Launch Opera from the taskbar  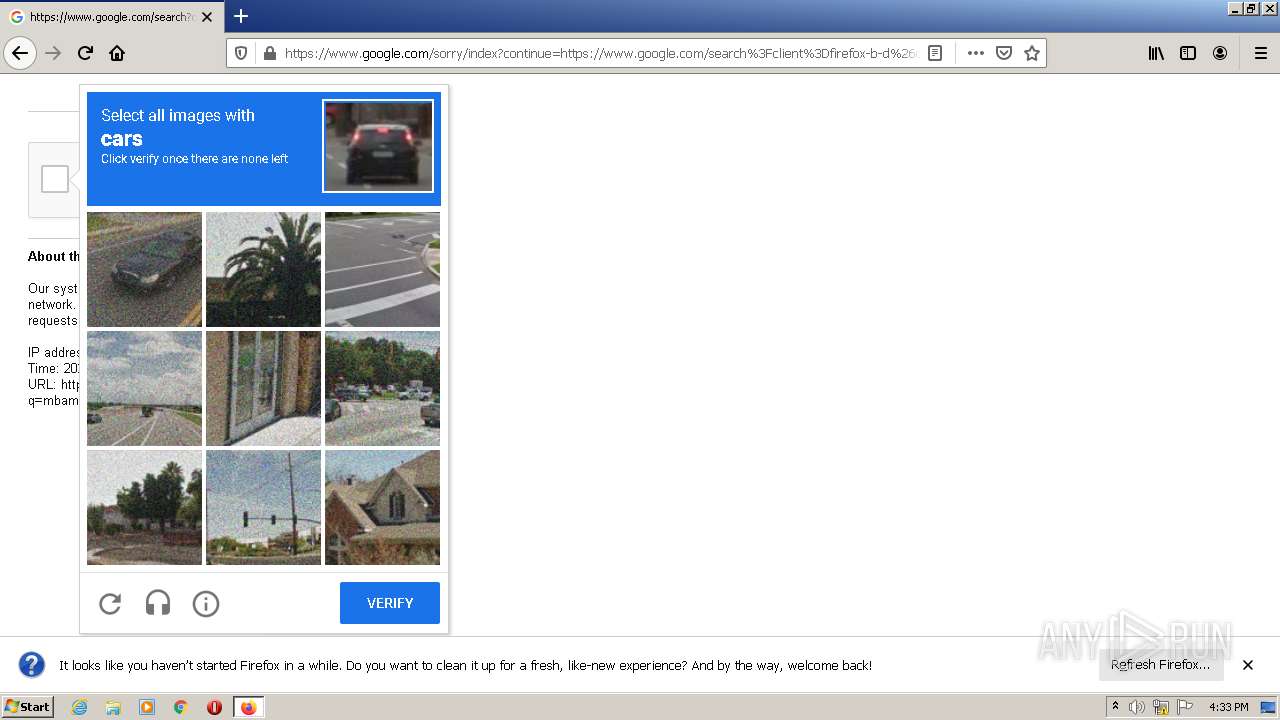[214, 707]
